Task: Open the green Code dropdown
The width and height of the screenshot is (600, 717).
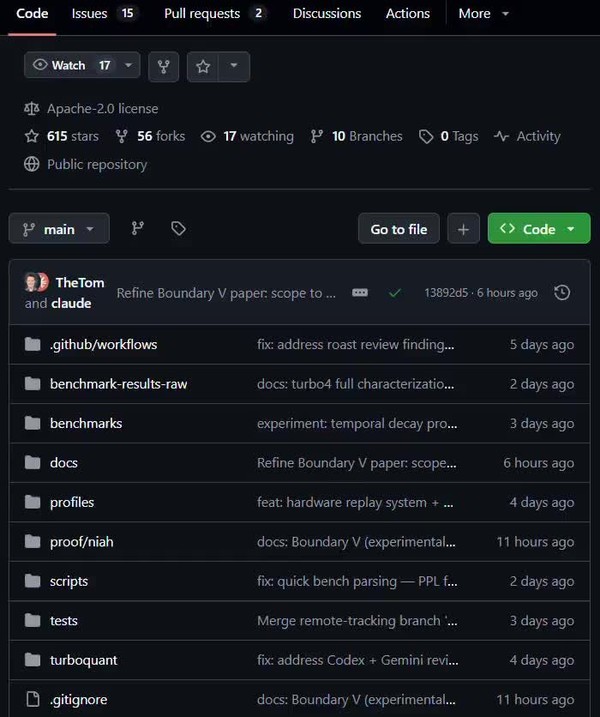Action: click(x=539, y=229)
